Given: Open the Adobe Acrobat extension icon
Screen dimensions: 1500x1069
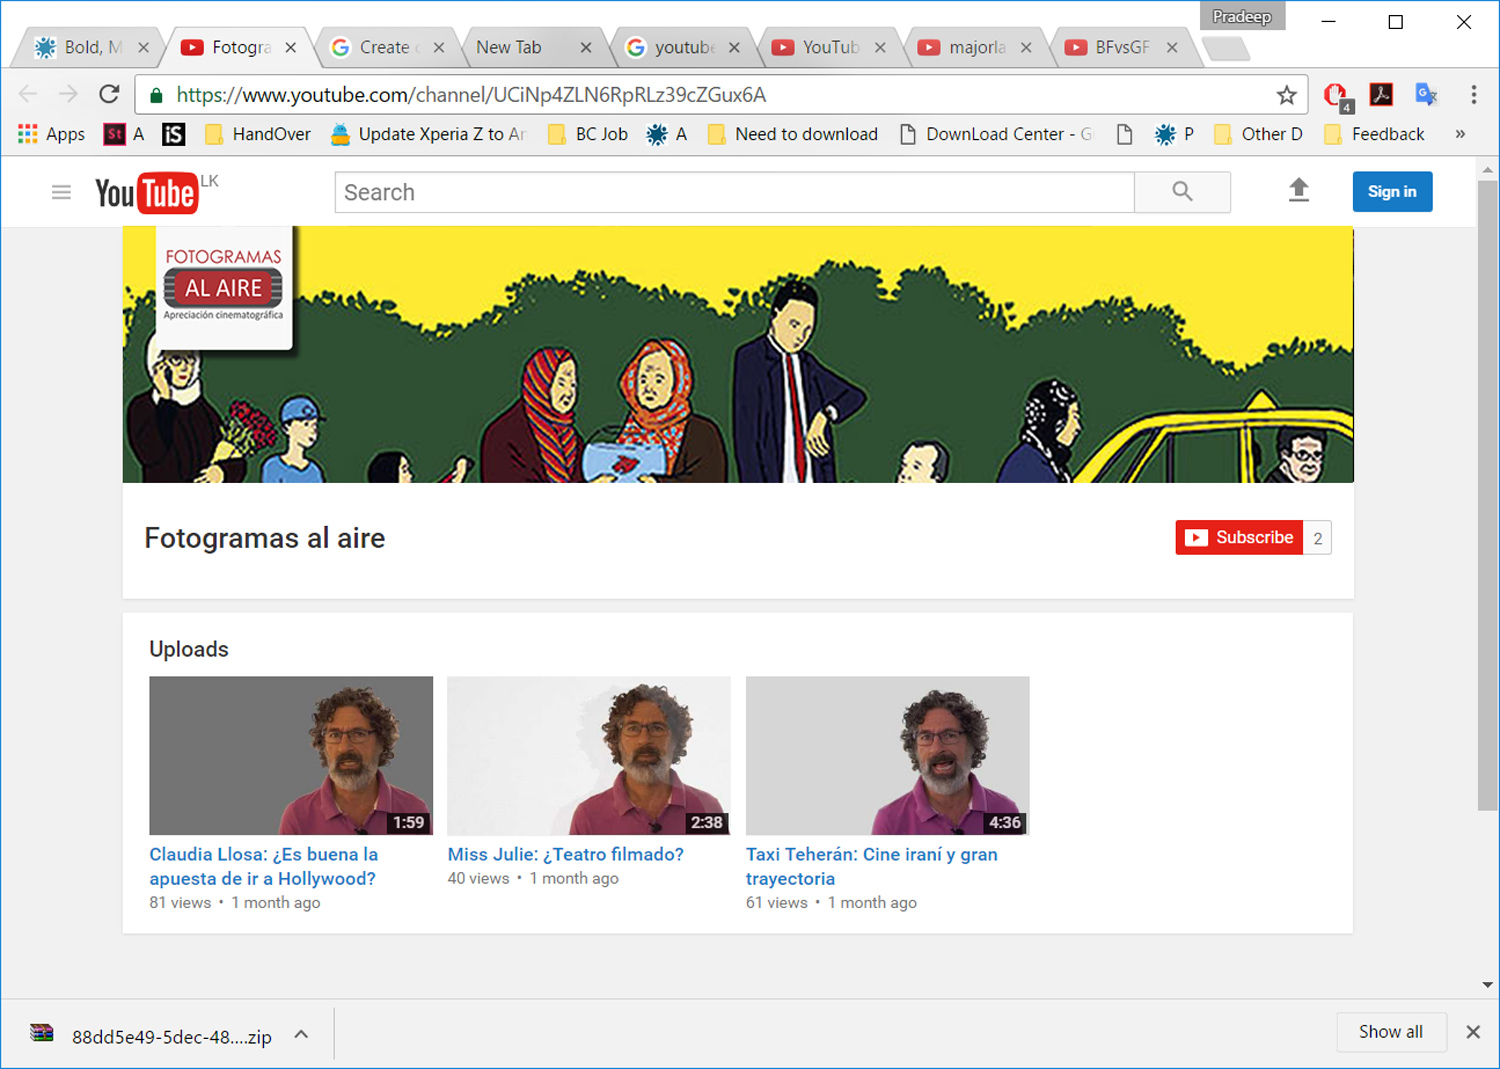Looking at the screenshot, I should (1381, 95).
